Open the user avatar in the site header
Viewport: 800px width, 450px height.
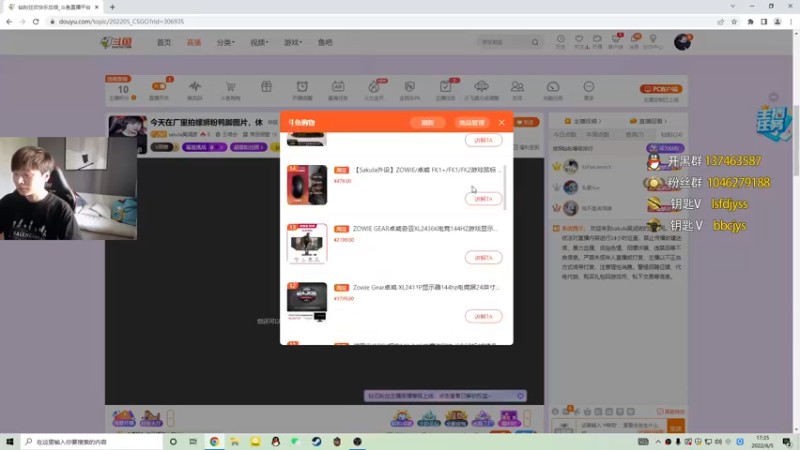(x=682, y=42)
